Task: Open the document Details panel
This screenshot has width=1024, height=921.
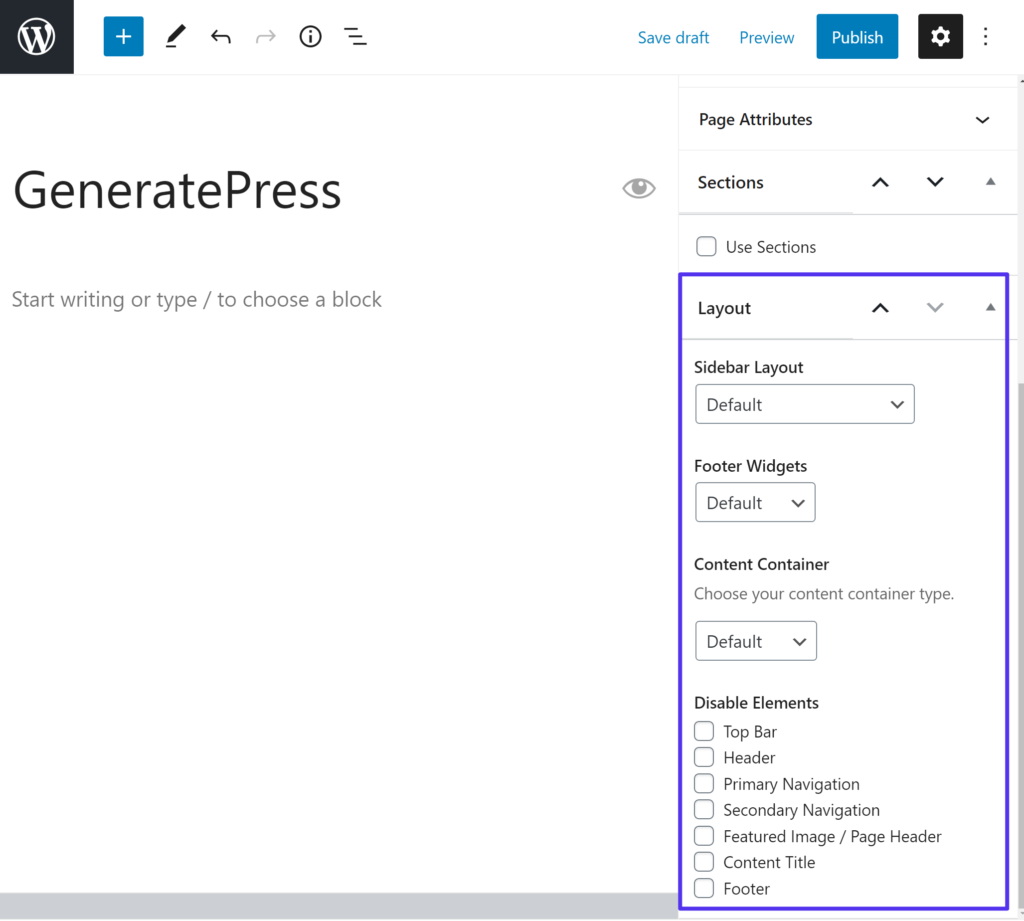Action: tap(310, 36)
